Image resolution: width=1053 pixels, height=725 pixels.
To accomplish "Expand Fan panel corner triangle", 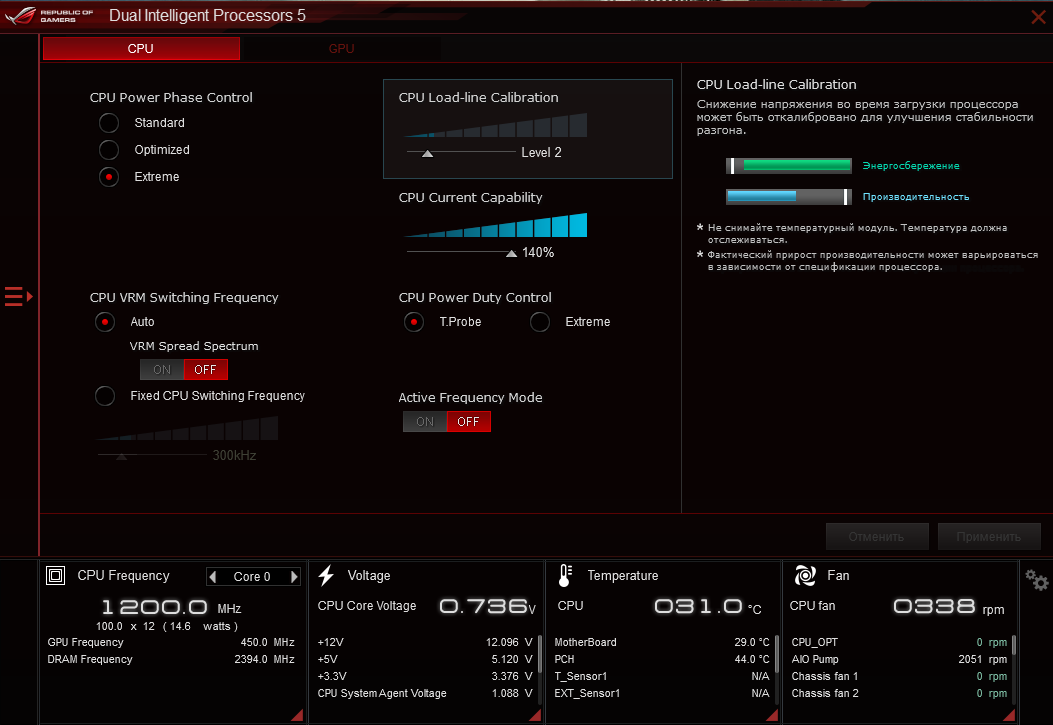I will 1009,715.
